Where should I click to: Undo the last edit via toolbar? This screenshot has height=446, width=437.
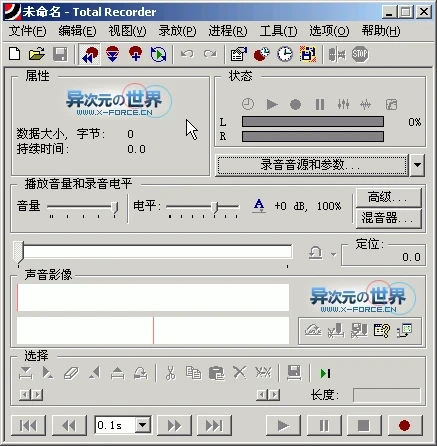point(187,54)
